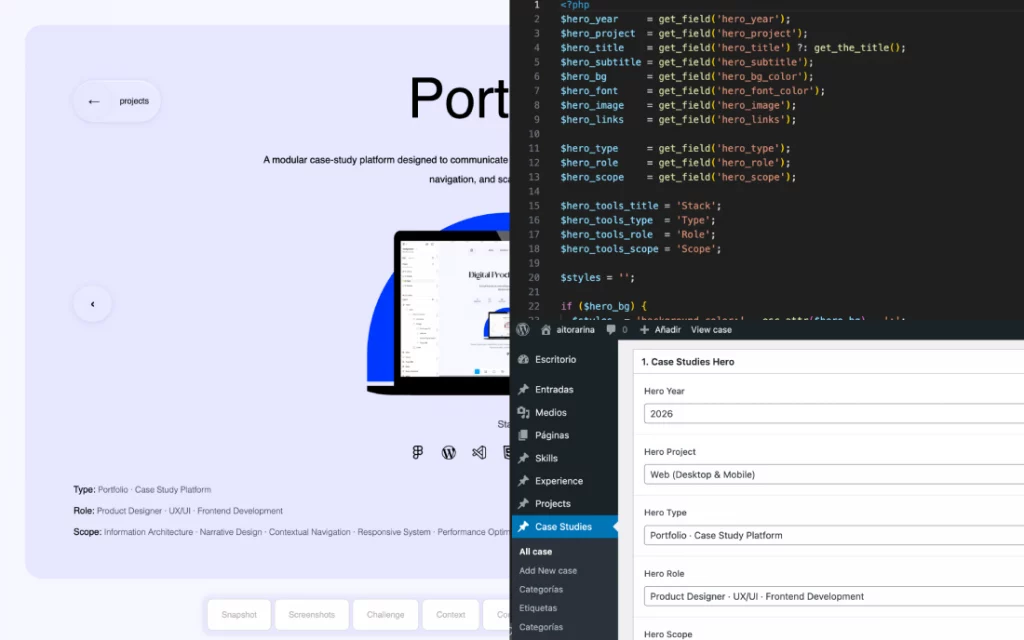Open comments via the speech bubble icon
1024x640 pixels.
[613, 330]
